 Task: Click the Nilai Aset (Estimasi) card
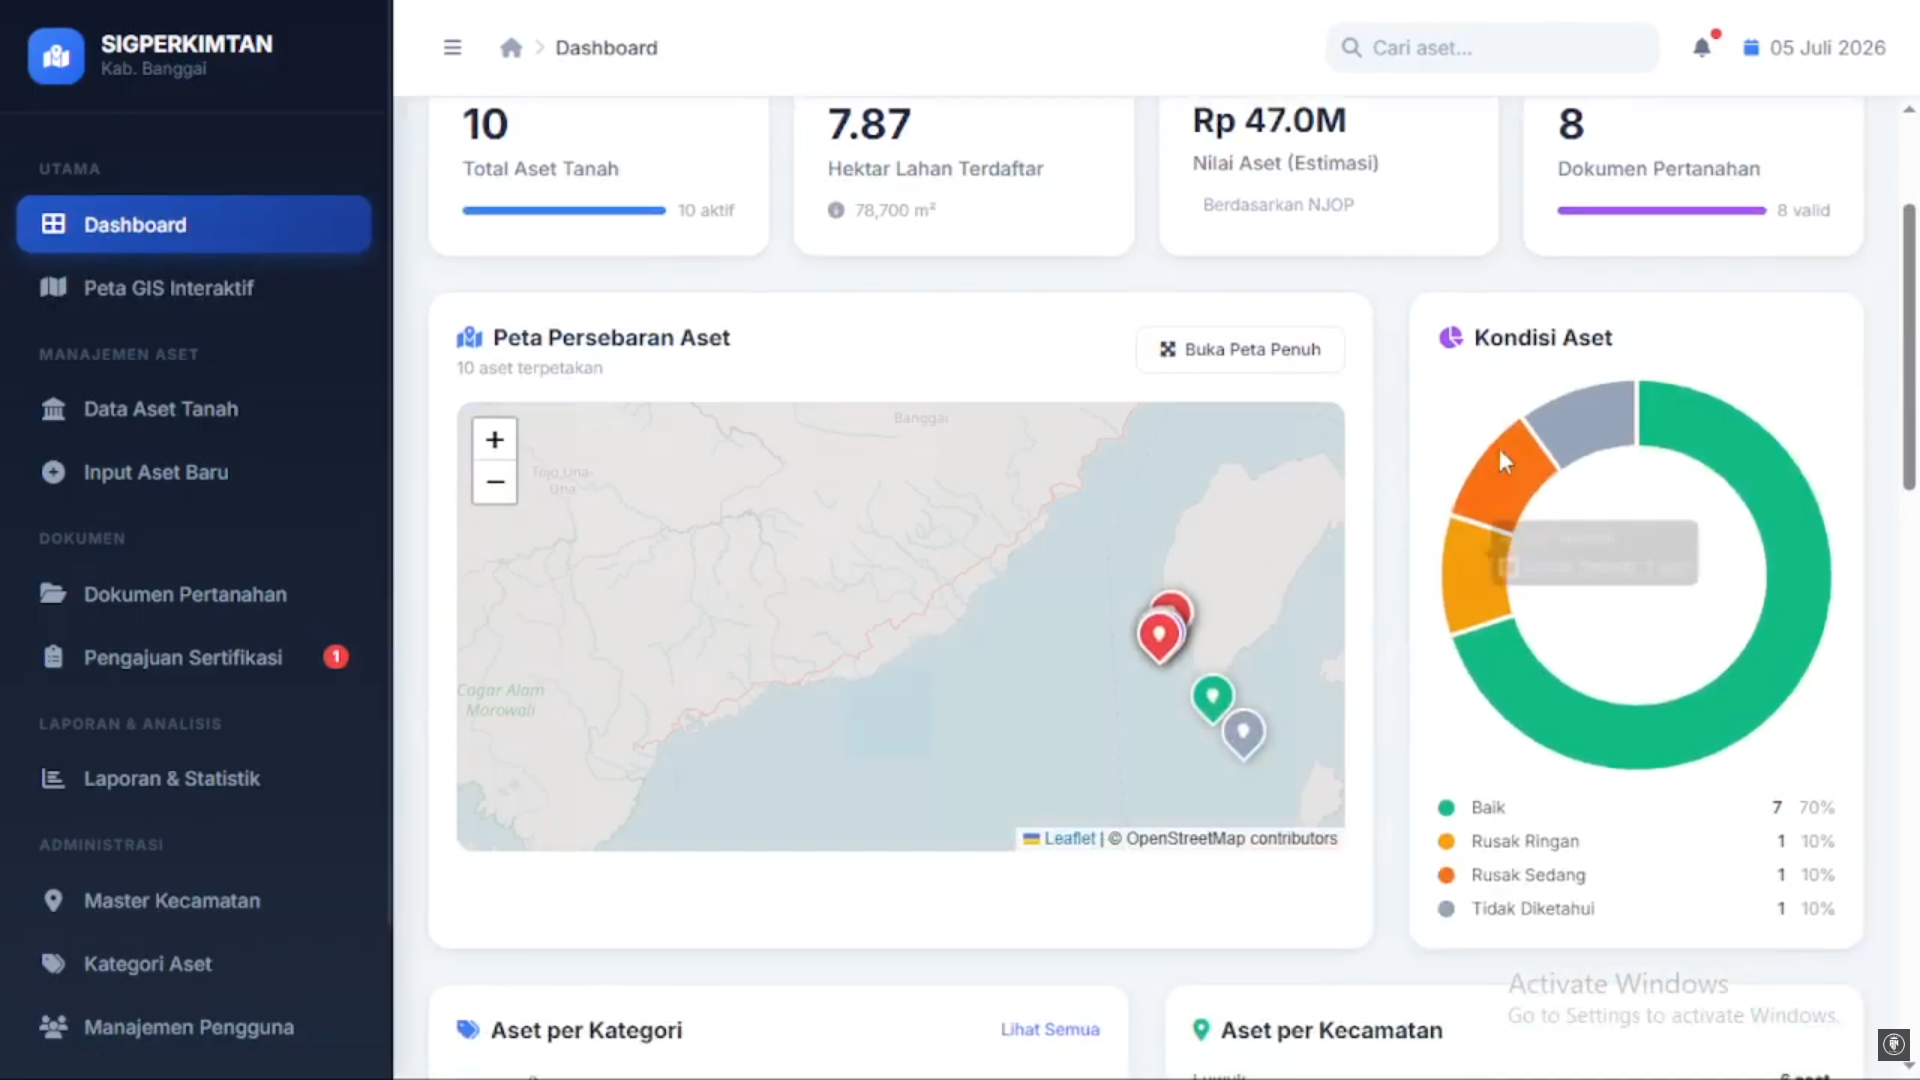[x=1329, y=176]
